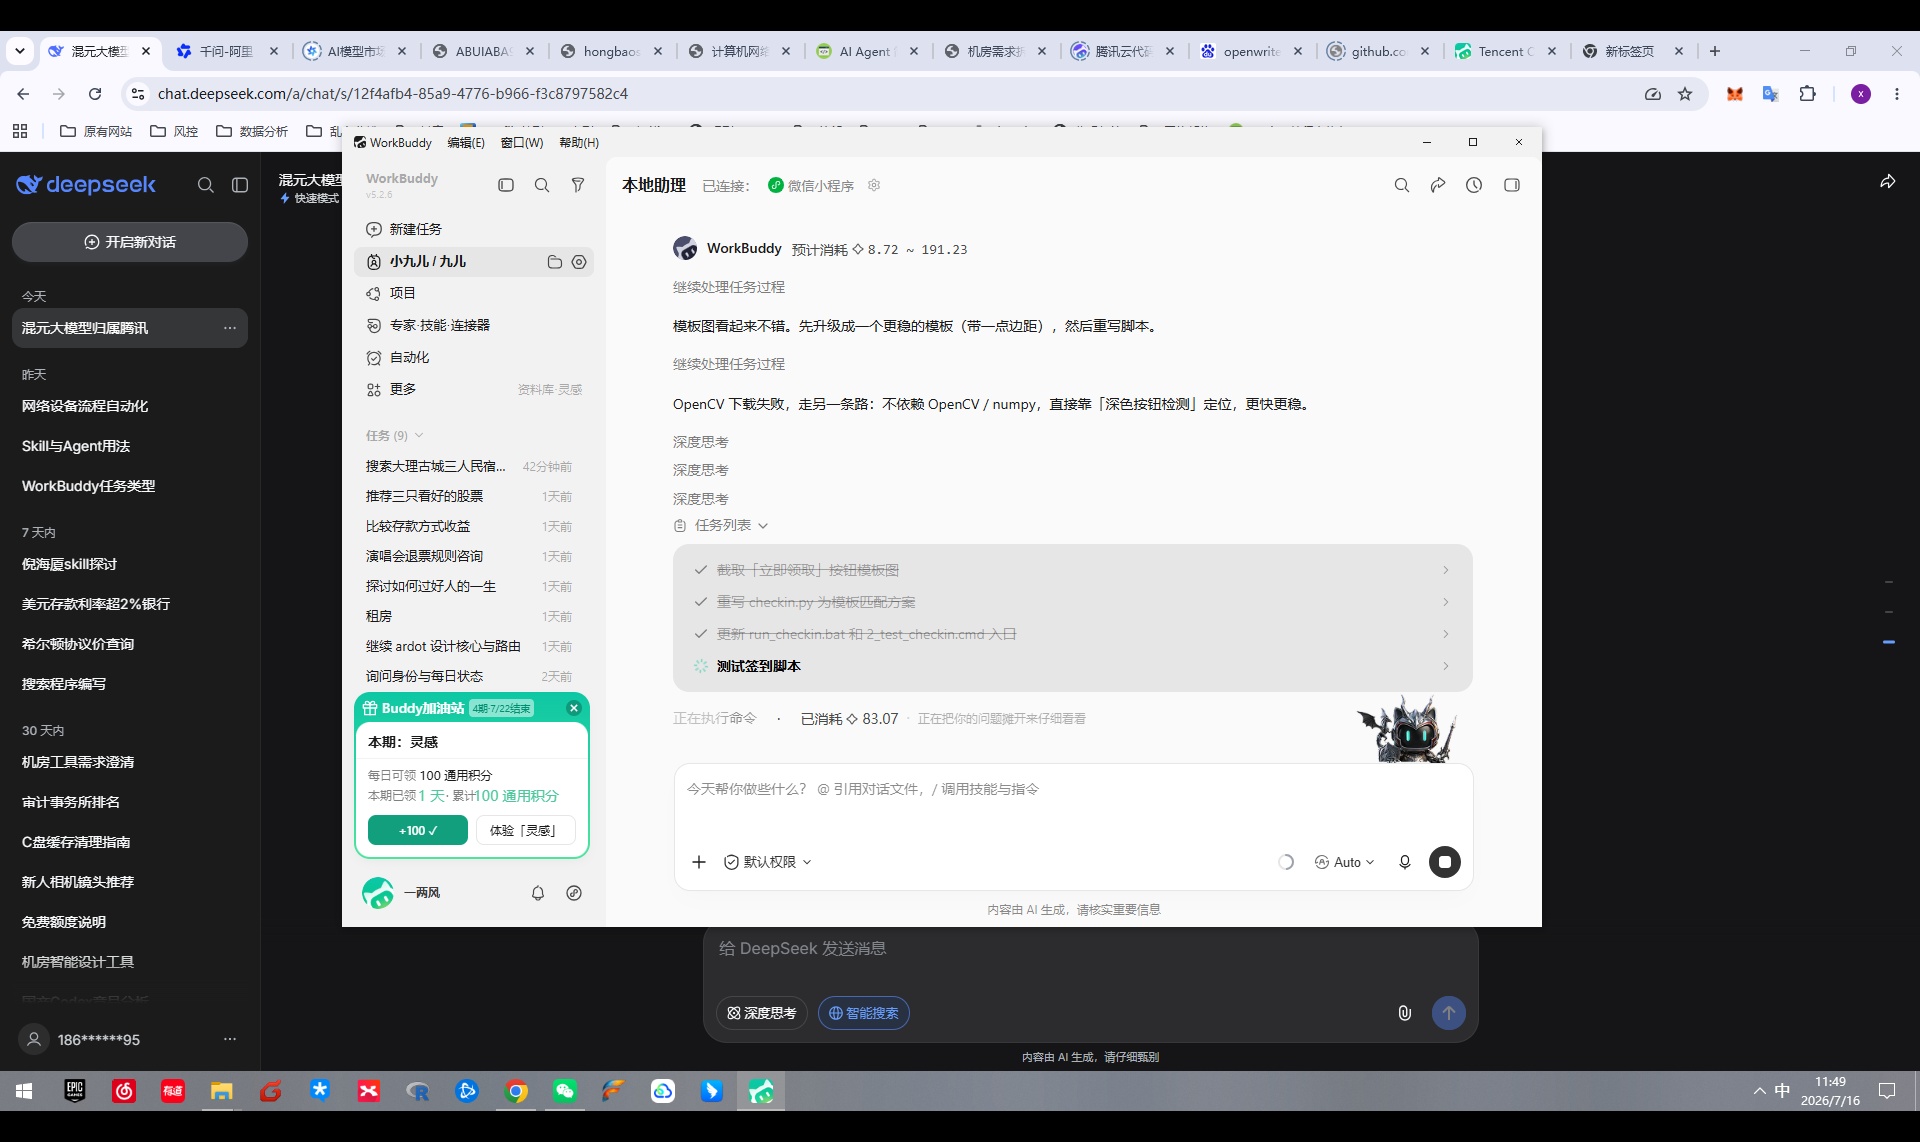Collapse the DeepSeek sidebar
Screen dimensions: 1920x1142
click(x=240, y=185)
